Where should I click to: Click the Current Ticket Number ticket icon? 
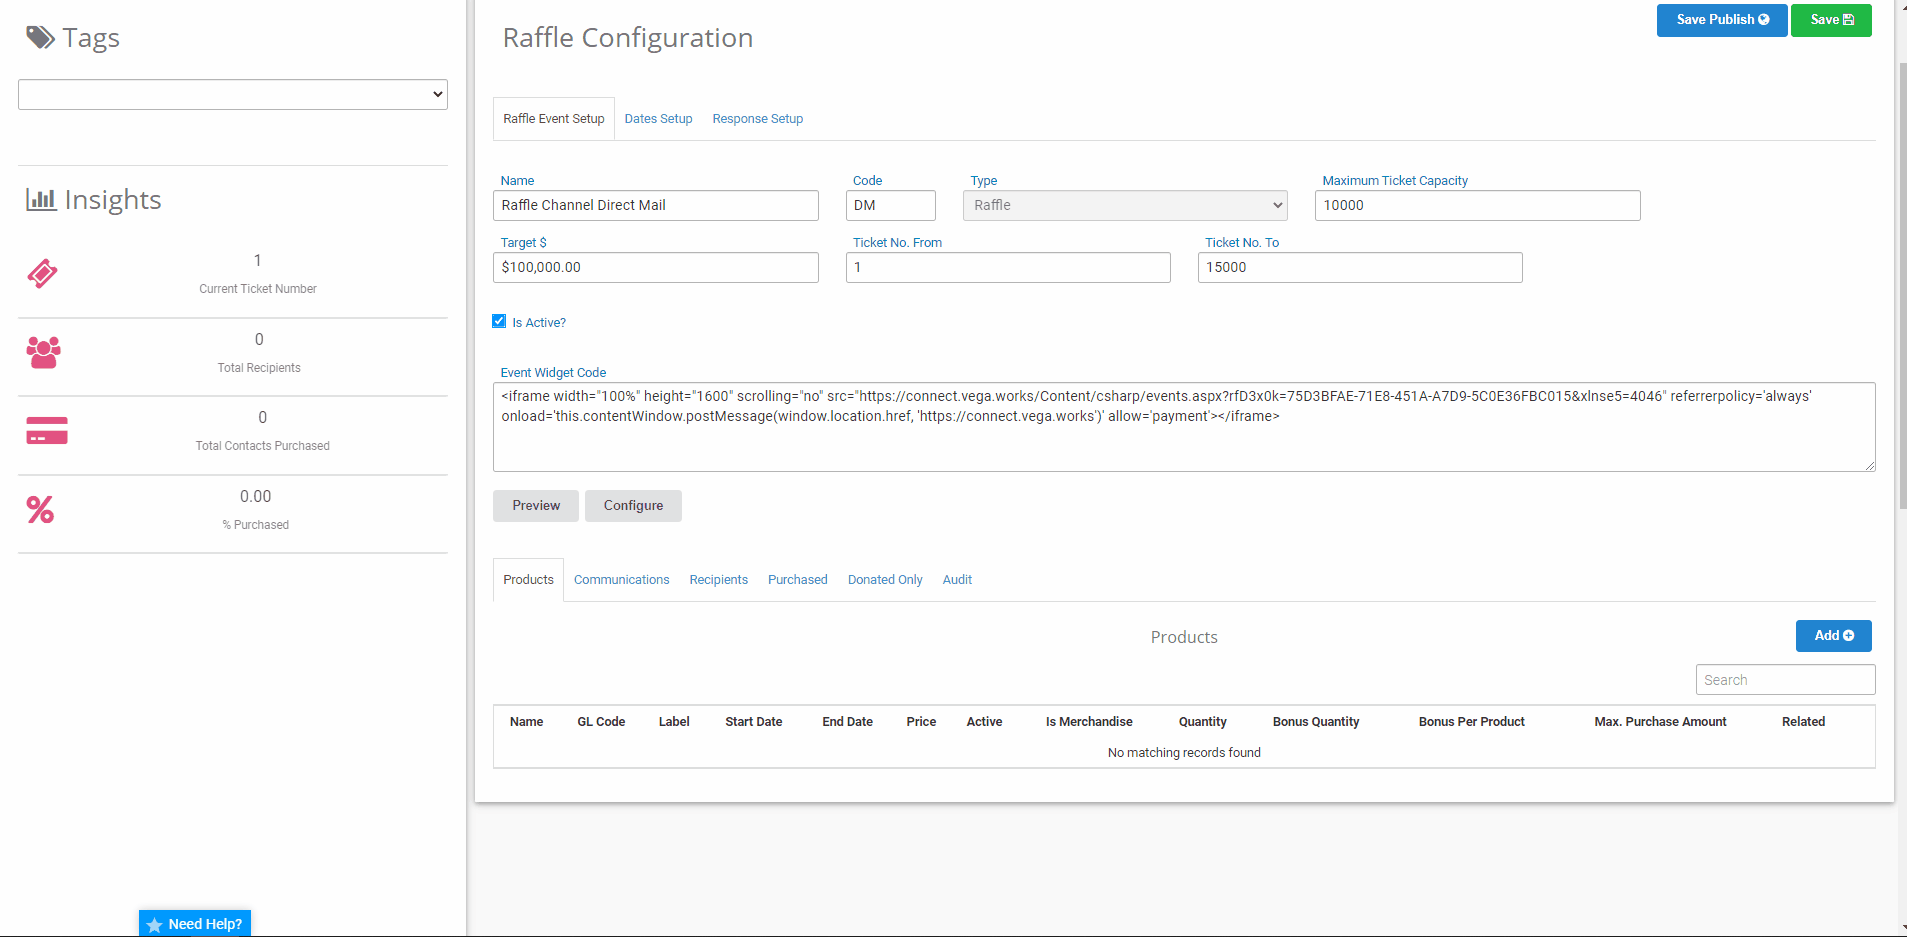click(x=42, y=273)
